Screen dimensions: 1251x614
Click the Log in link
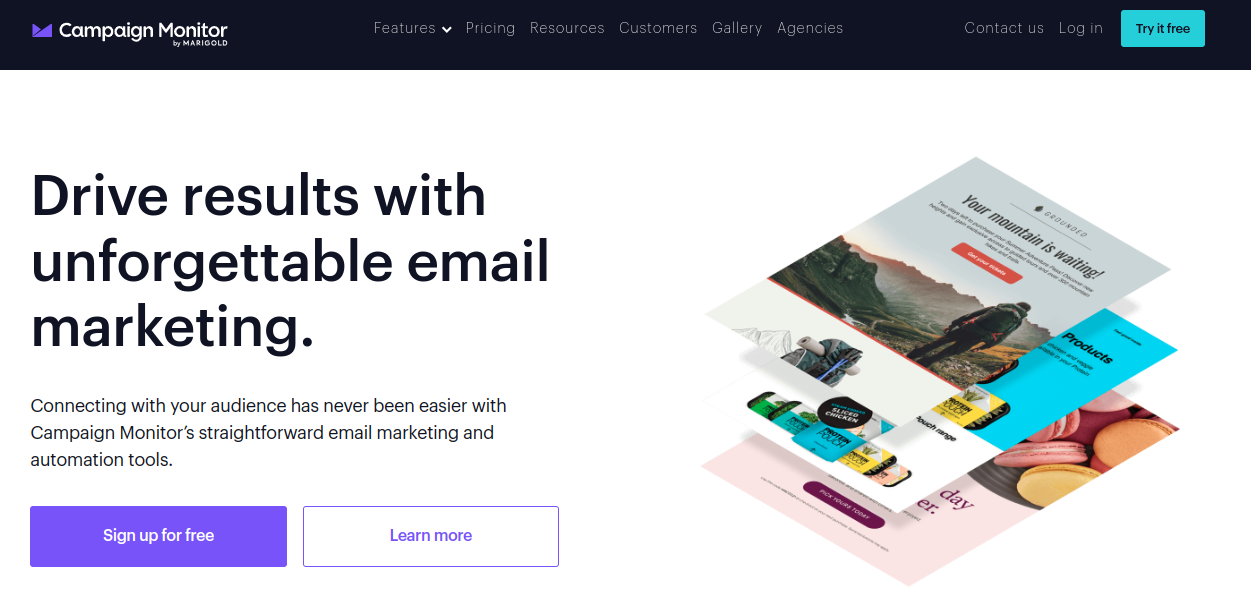point(1081,28)
